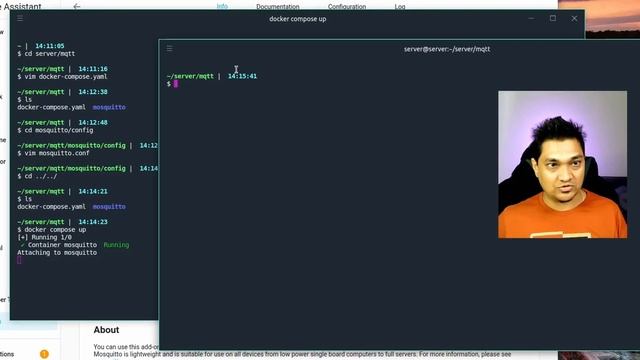640x360 pixels.
Task: Click timestamp 14:11:05 in back terminal
Action: [50, 46]
